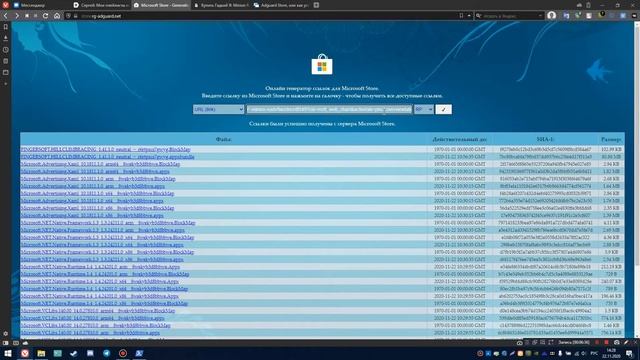Add a new web panel
The height and width of the screenshot is (360, 640).
pos(6,84)
